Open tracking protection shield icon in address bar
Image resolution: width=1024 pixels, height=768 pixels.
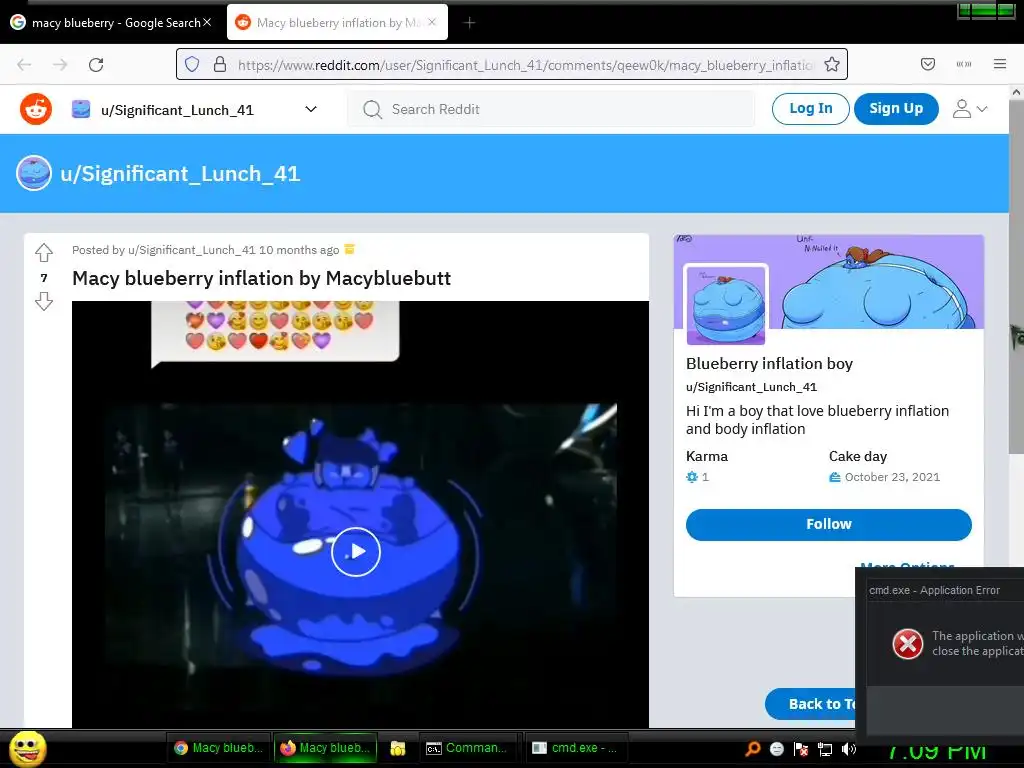point(192,64)
